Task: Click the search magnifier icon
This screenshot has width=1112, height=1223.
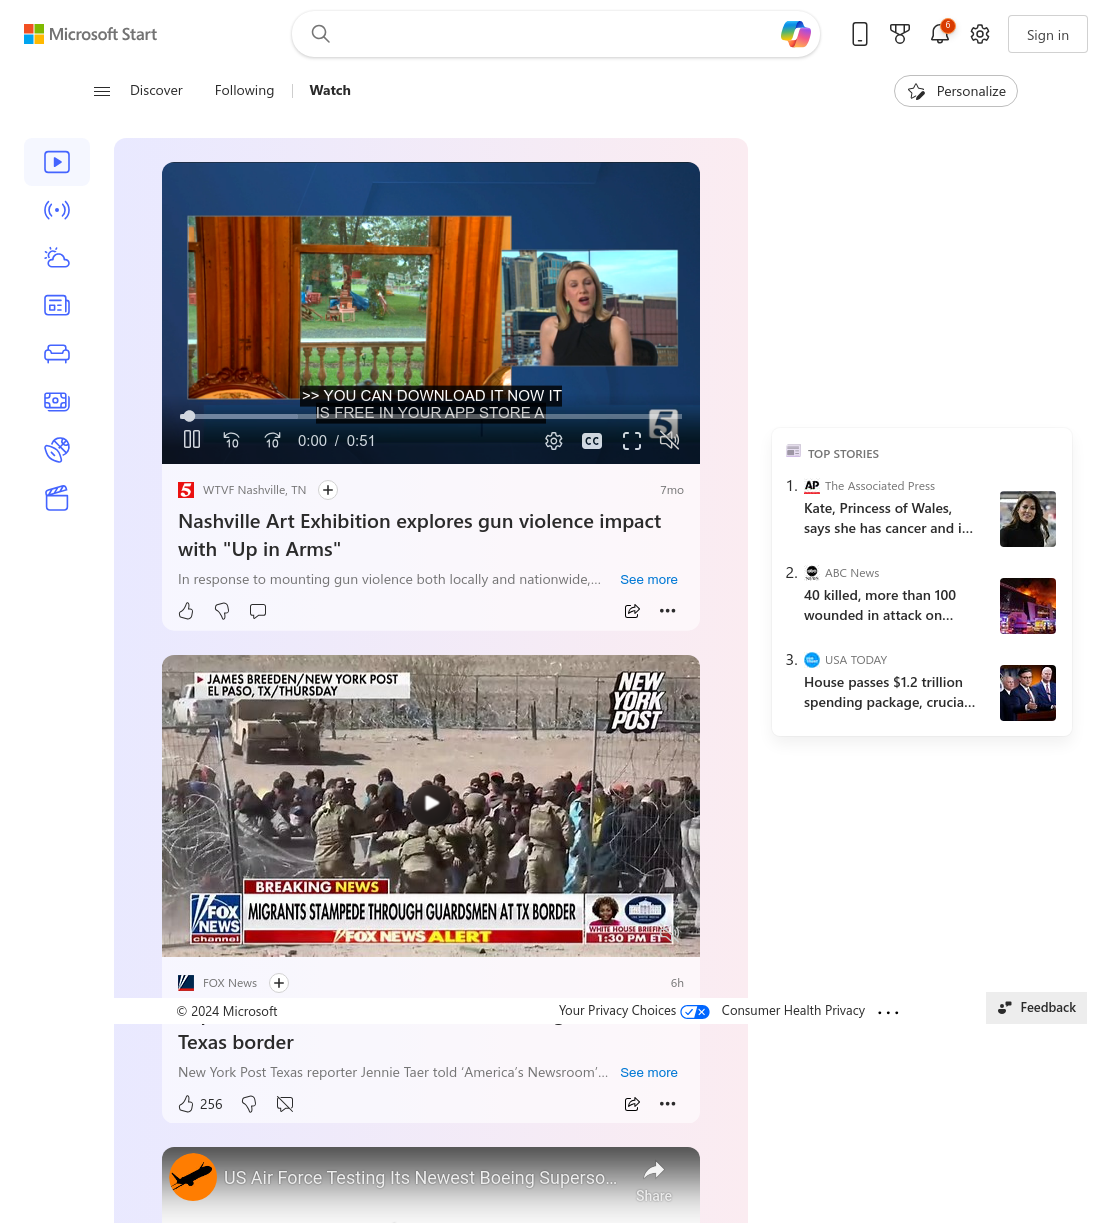Action: (320, 34)
